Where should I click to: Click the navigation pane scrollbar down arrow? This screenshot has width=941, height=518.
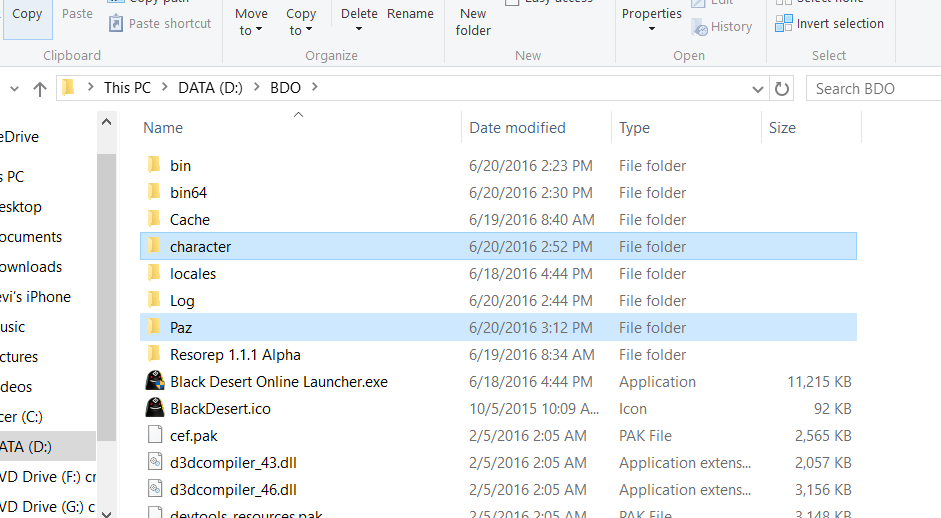[x=106, y=509]
